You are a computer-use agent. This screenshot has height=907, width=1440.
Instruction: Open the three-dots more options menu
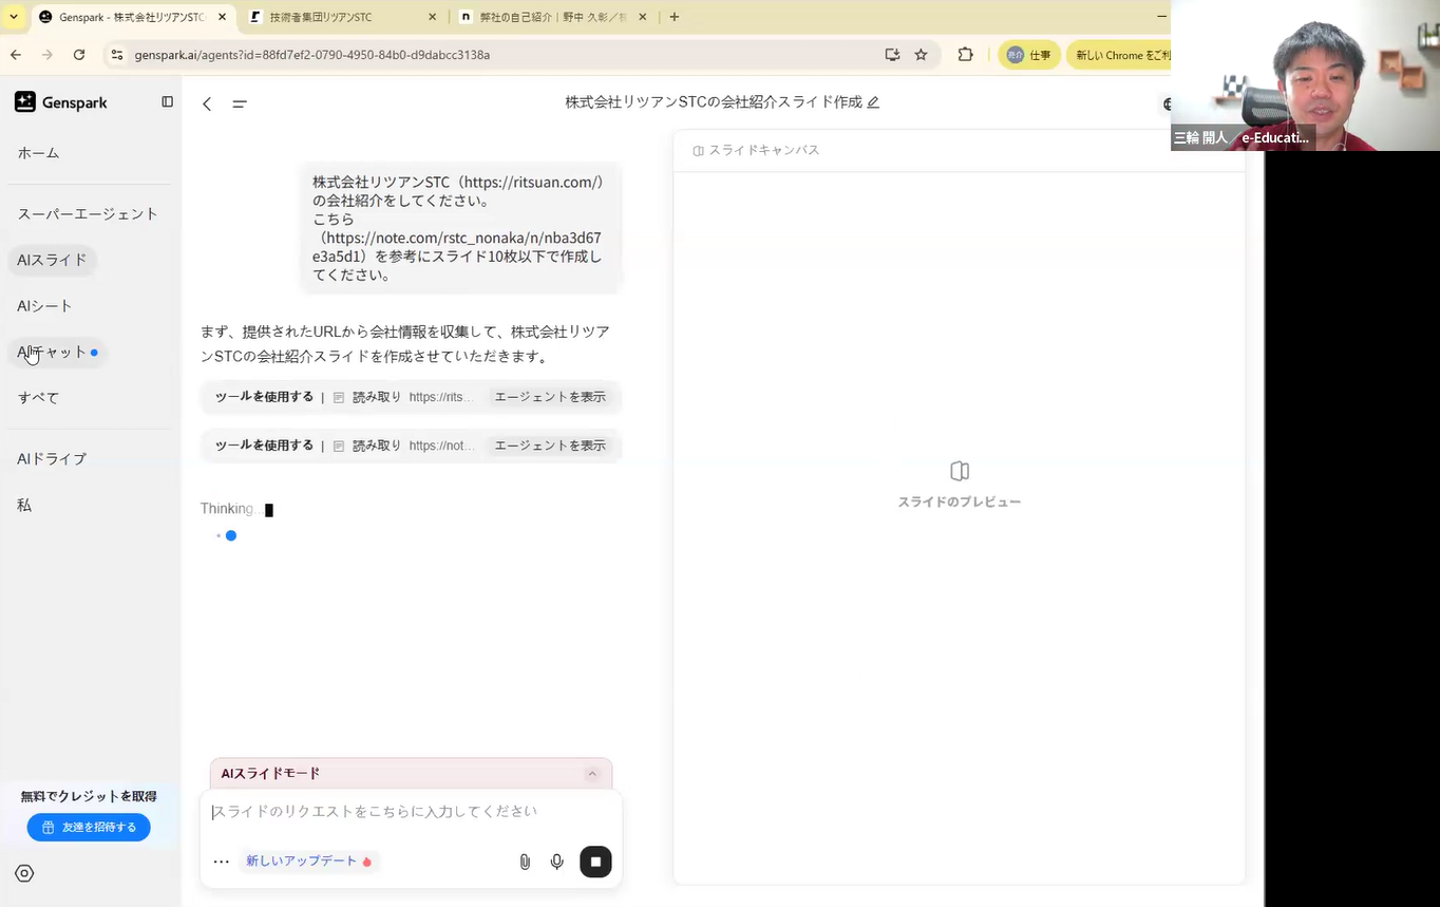tap(221, 861)
